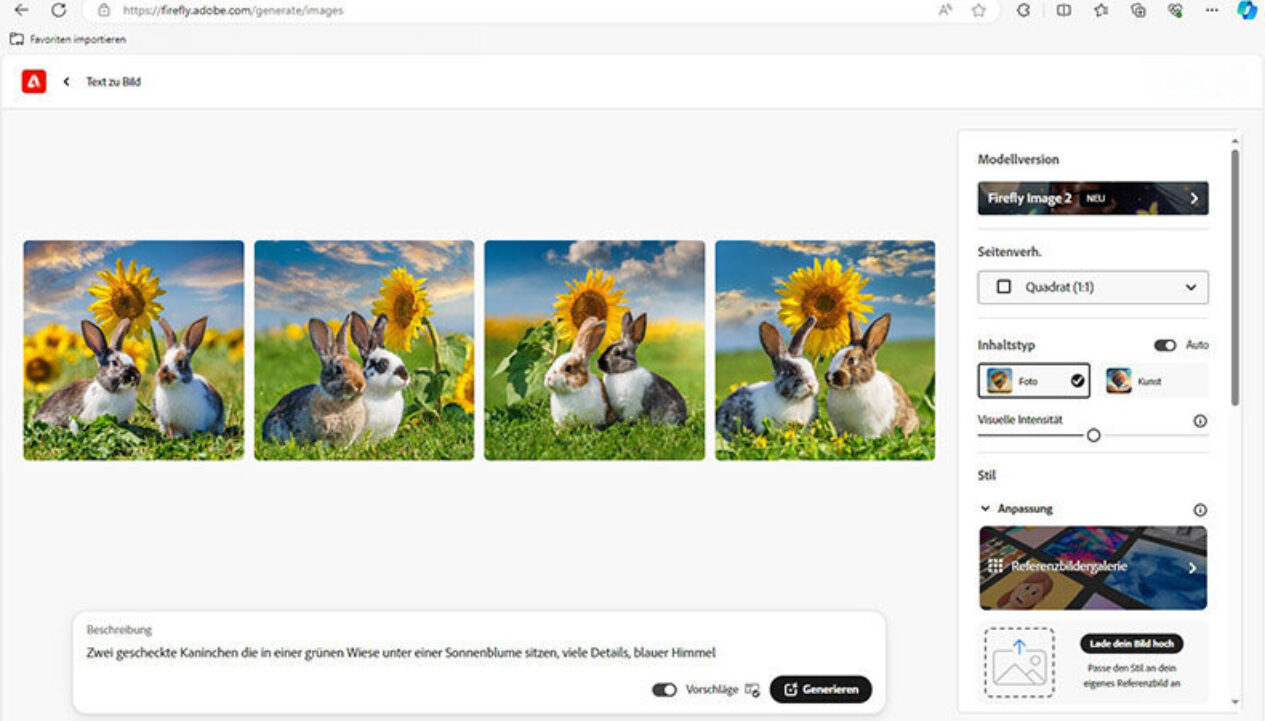
Task: Collapse the Anpassung section
Action: 985,509
